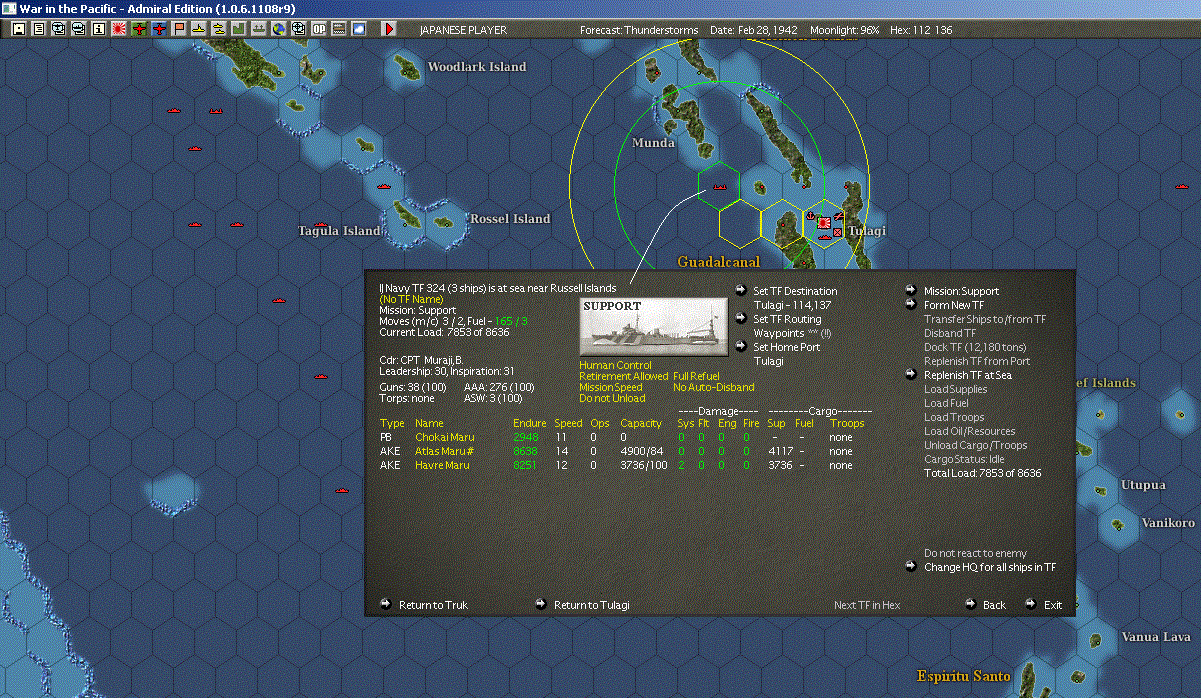Click the Espiritu Santo map label
This screenshot has height=698, width=1201.
pos(964,676)
